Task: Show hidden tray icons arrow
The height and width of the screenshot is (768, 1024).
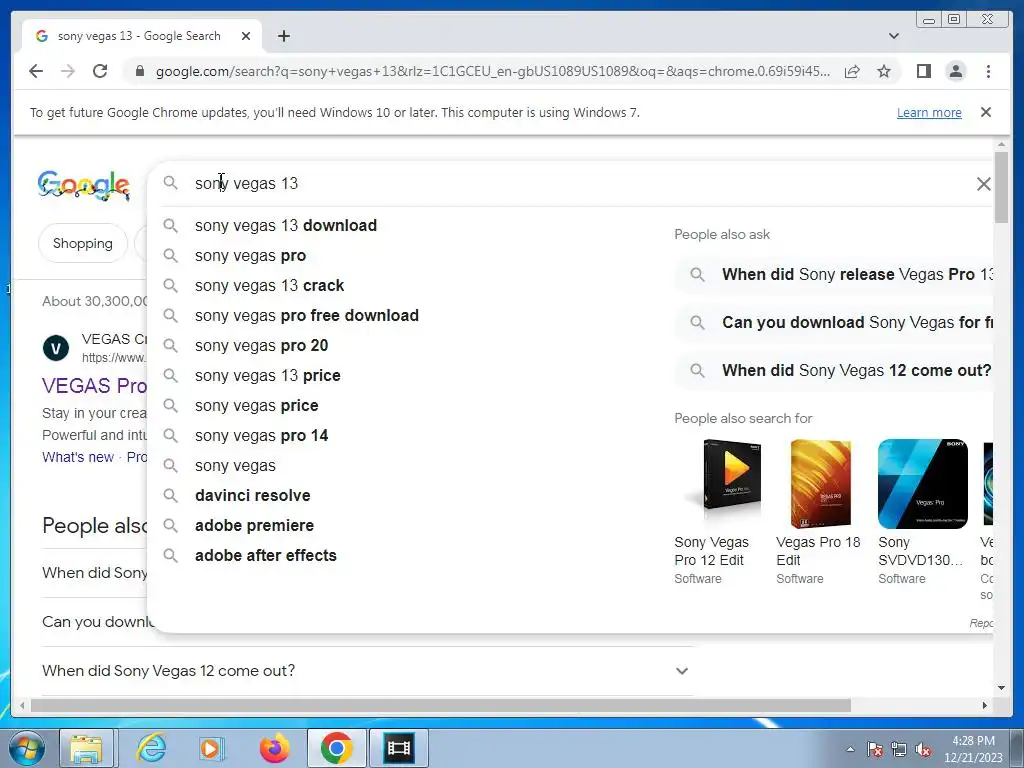Action: [x=850, y=749]
